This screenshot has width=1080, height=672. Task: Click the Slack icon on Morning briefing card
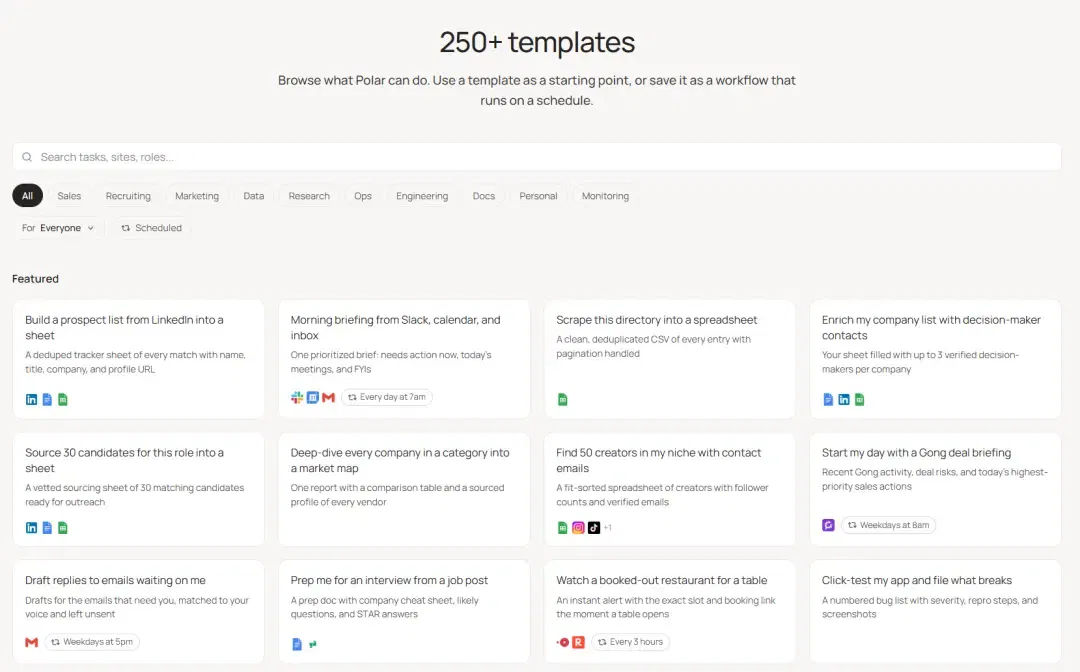pyautogui.click(x=297, y=397)
